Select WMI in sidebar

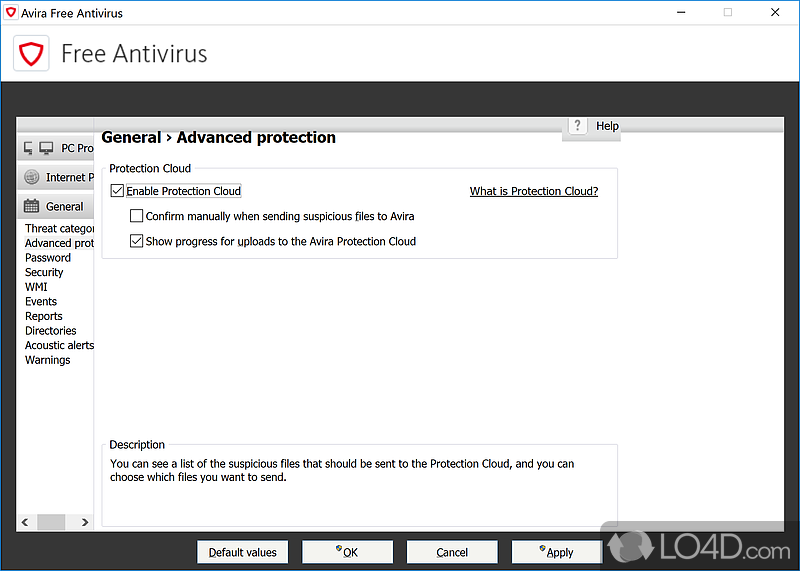[36, 287]
